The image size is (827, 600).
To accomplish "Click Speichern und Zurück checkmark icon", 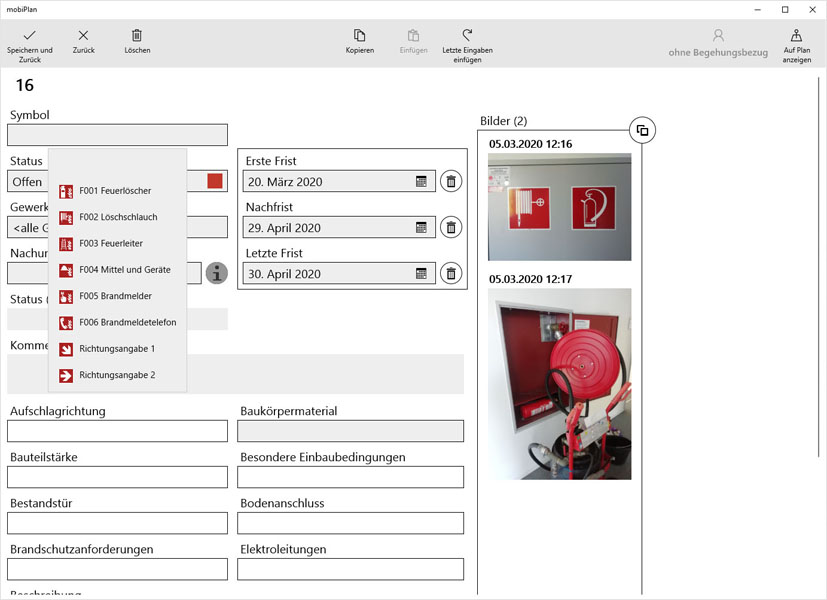I will tap(30, 35).
